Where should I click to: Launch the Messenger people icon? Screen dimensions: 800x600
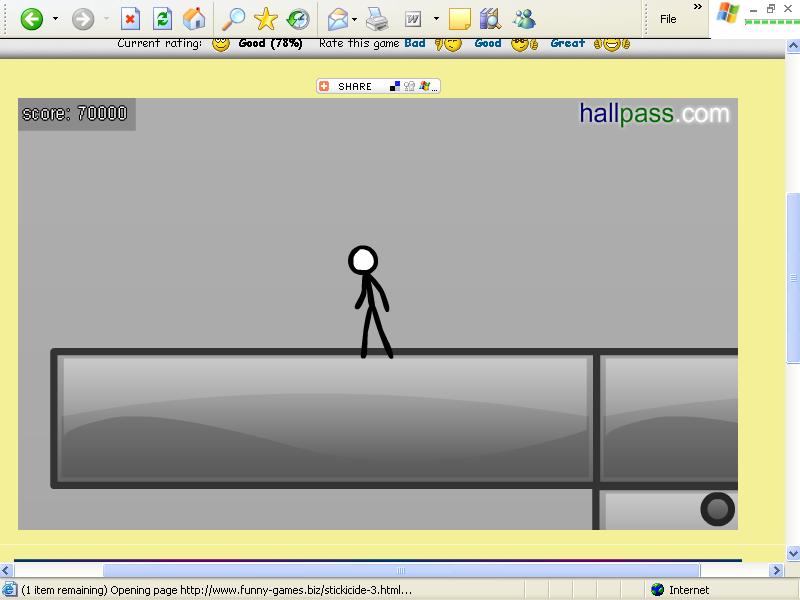524,19
